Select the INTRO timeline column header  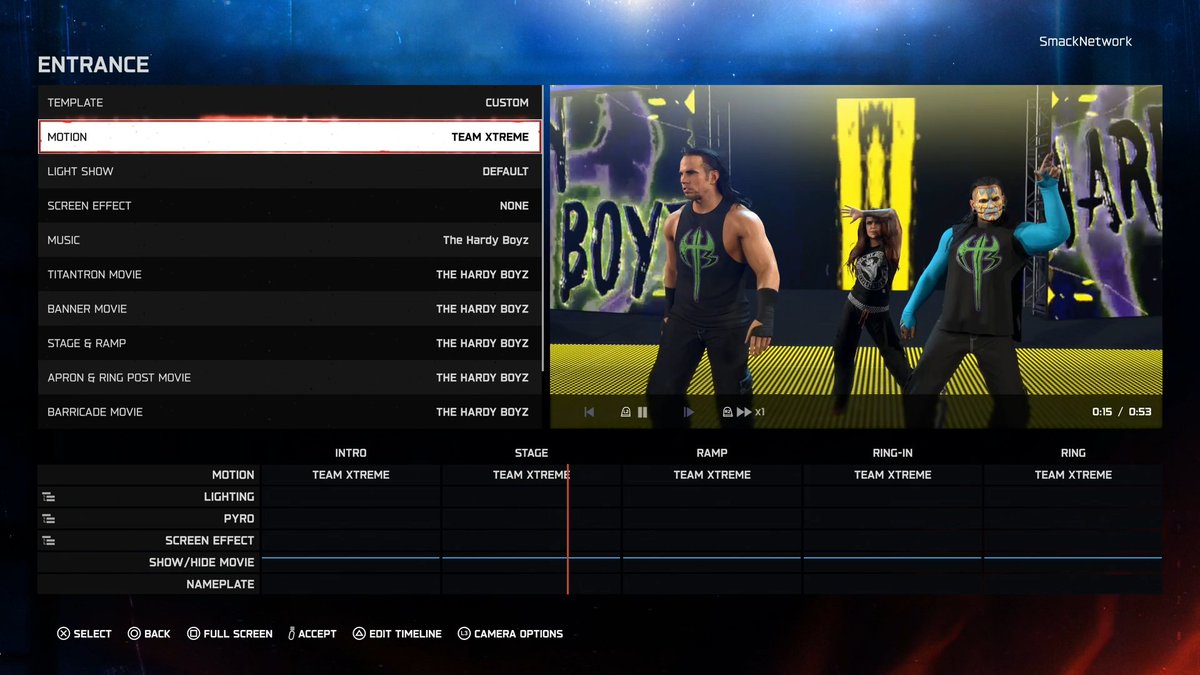[x=351, y=453]
